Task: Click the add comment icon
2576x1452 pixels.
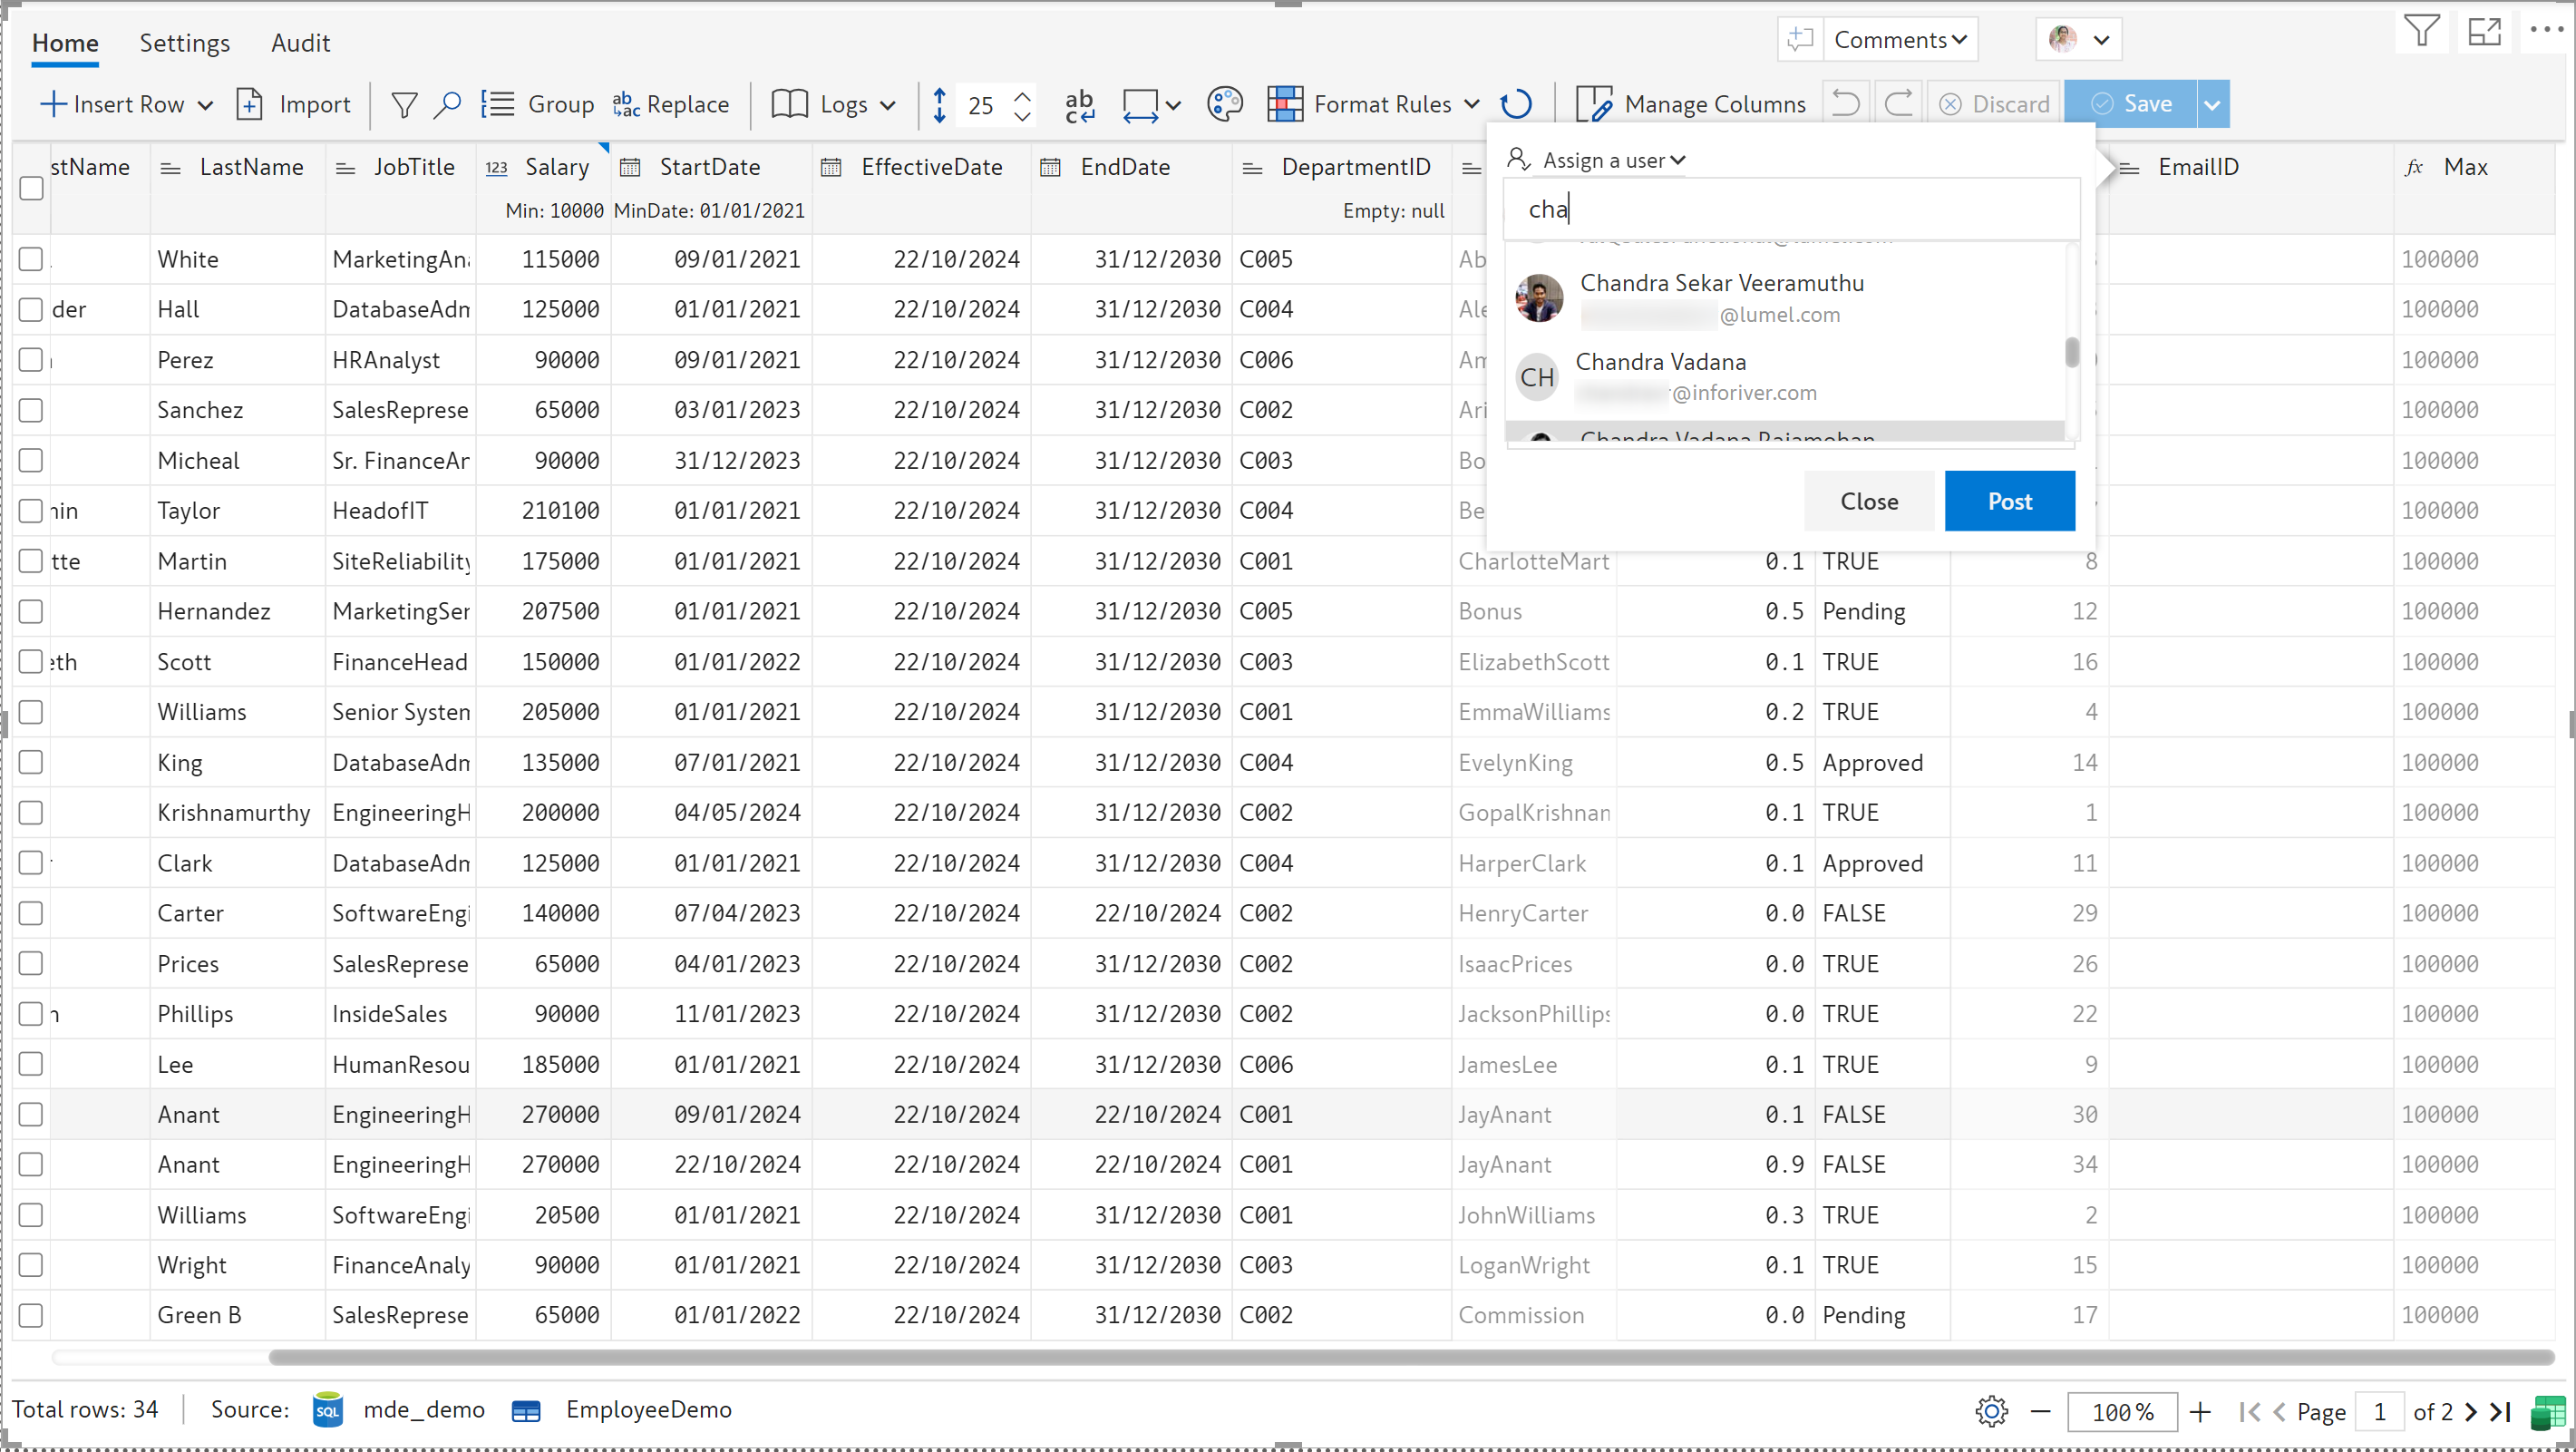Action: [x=1800, y=40]
